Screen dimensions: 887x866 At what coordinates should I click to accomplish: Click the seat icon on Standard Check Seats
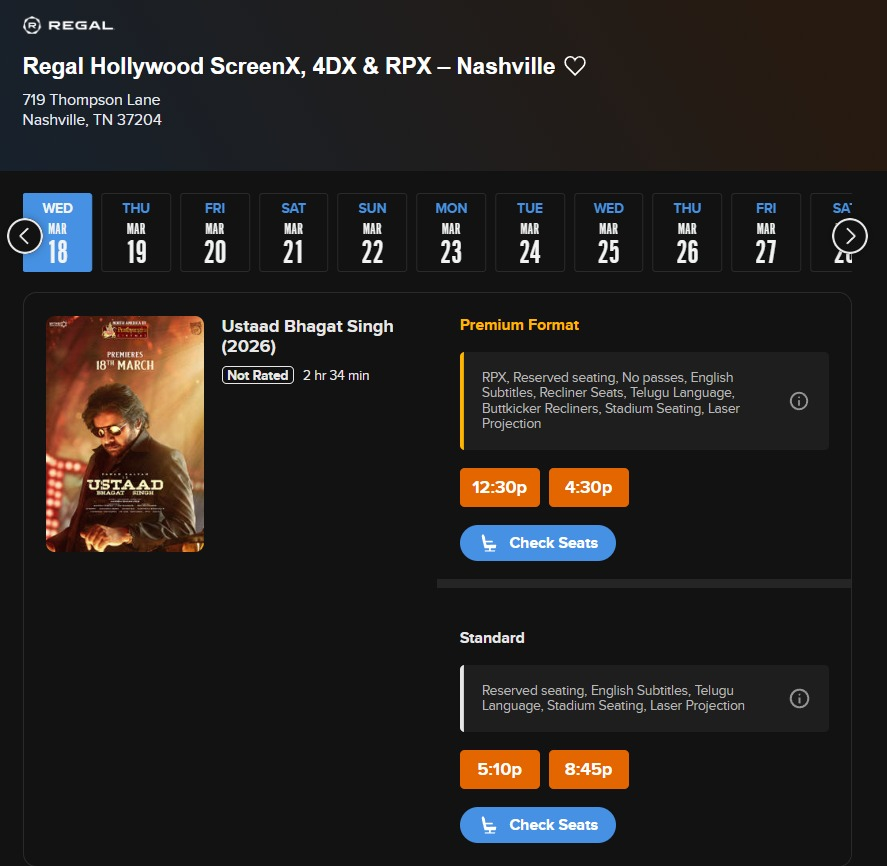point(489,824)
